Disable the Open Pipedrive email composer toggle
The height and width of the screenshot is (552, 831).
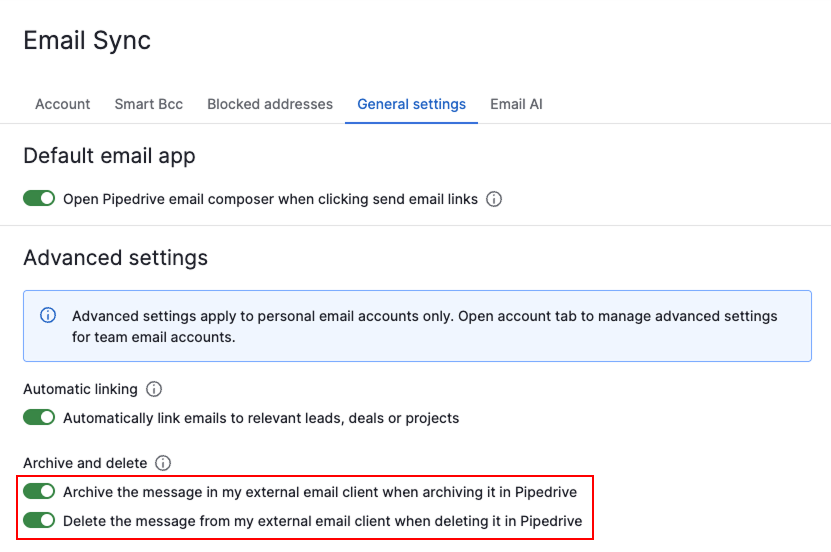tap(39, 199)
